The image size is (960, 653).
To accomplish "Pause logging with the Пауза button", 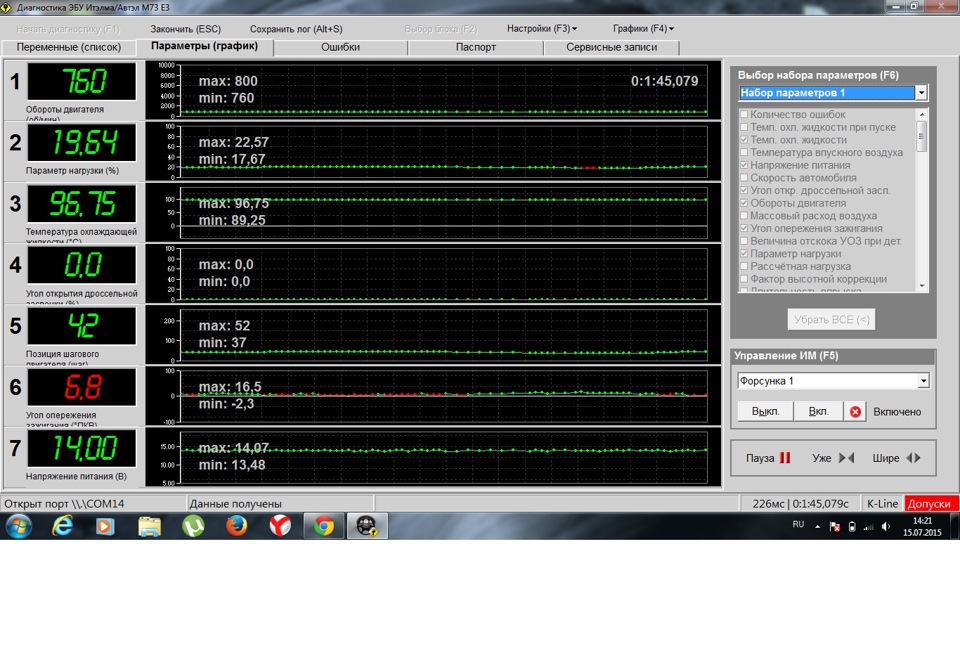I will (x=768, y=458).
